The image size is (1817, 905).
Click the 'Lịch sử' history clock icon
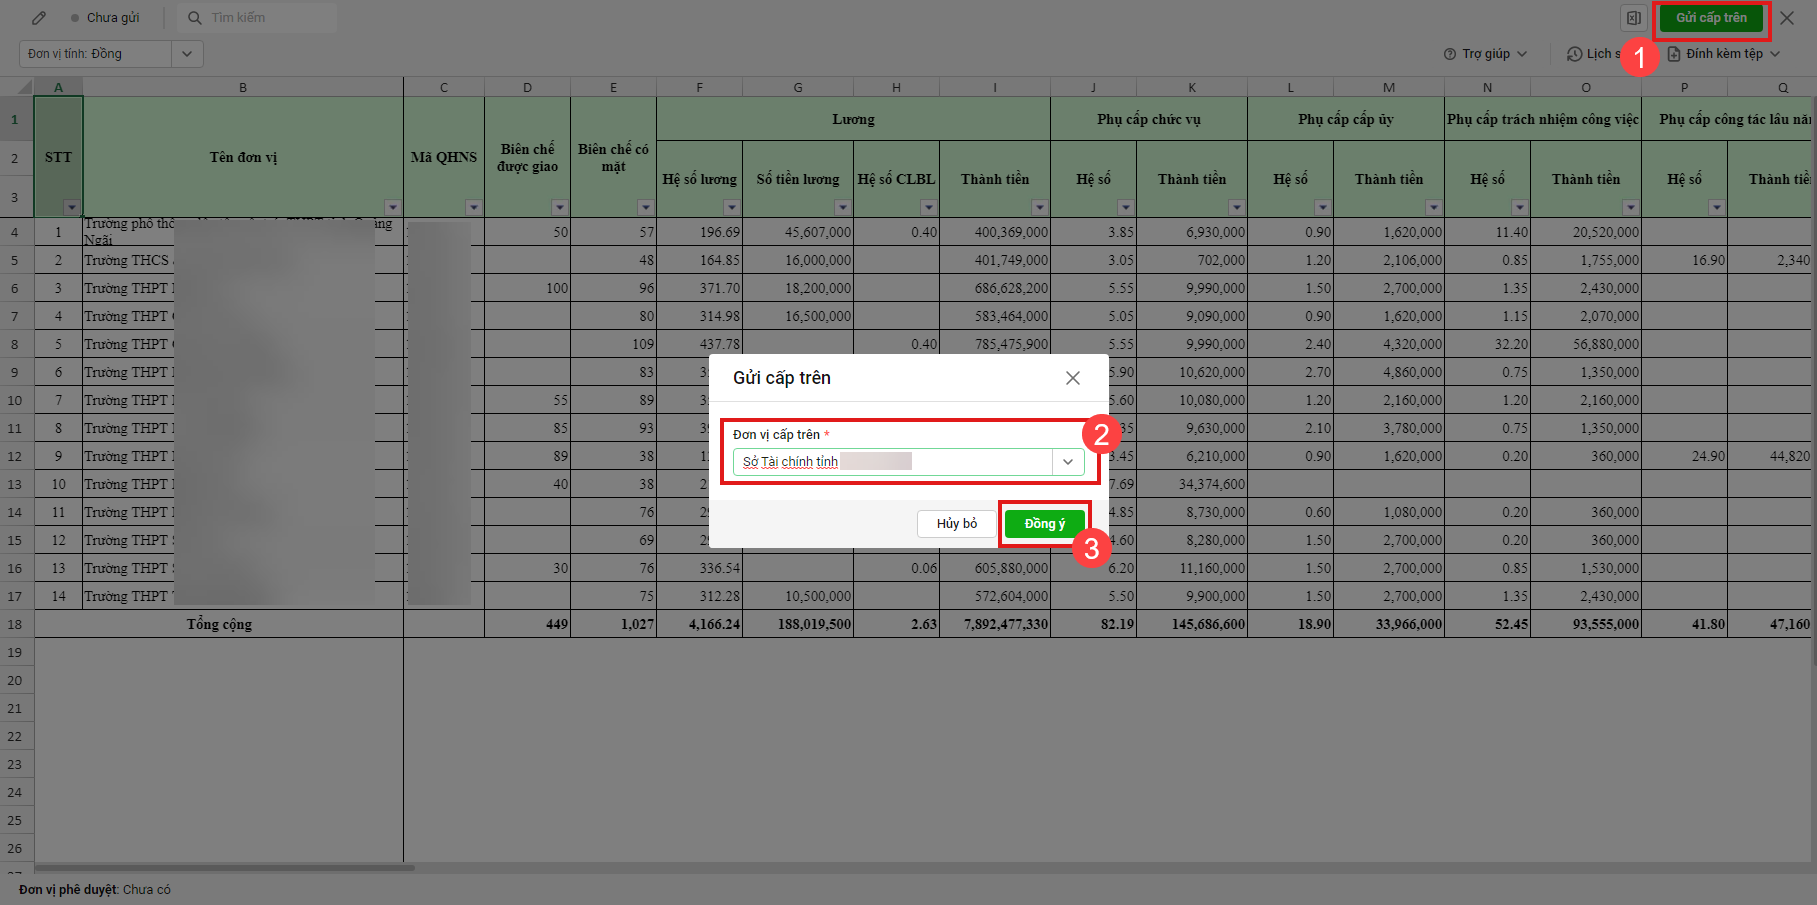point(1574,54)
